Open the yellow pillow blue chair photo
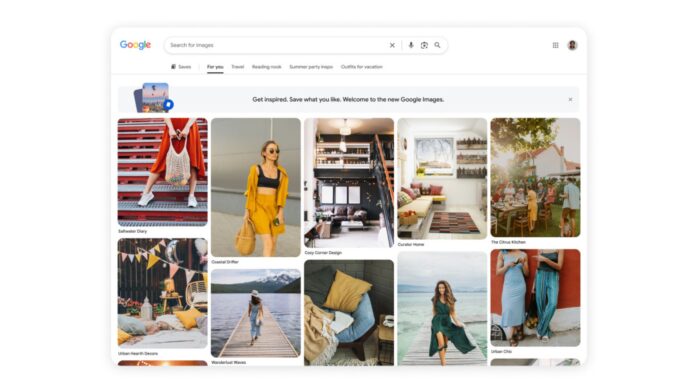This screenshot has width=696, height=392. [x=349, y=313]
